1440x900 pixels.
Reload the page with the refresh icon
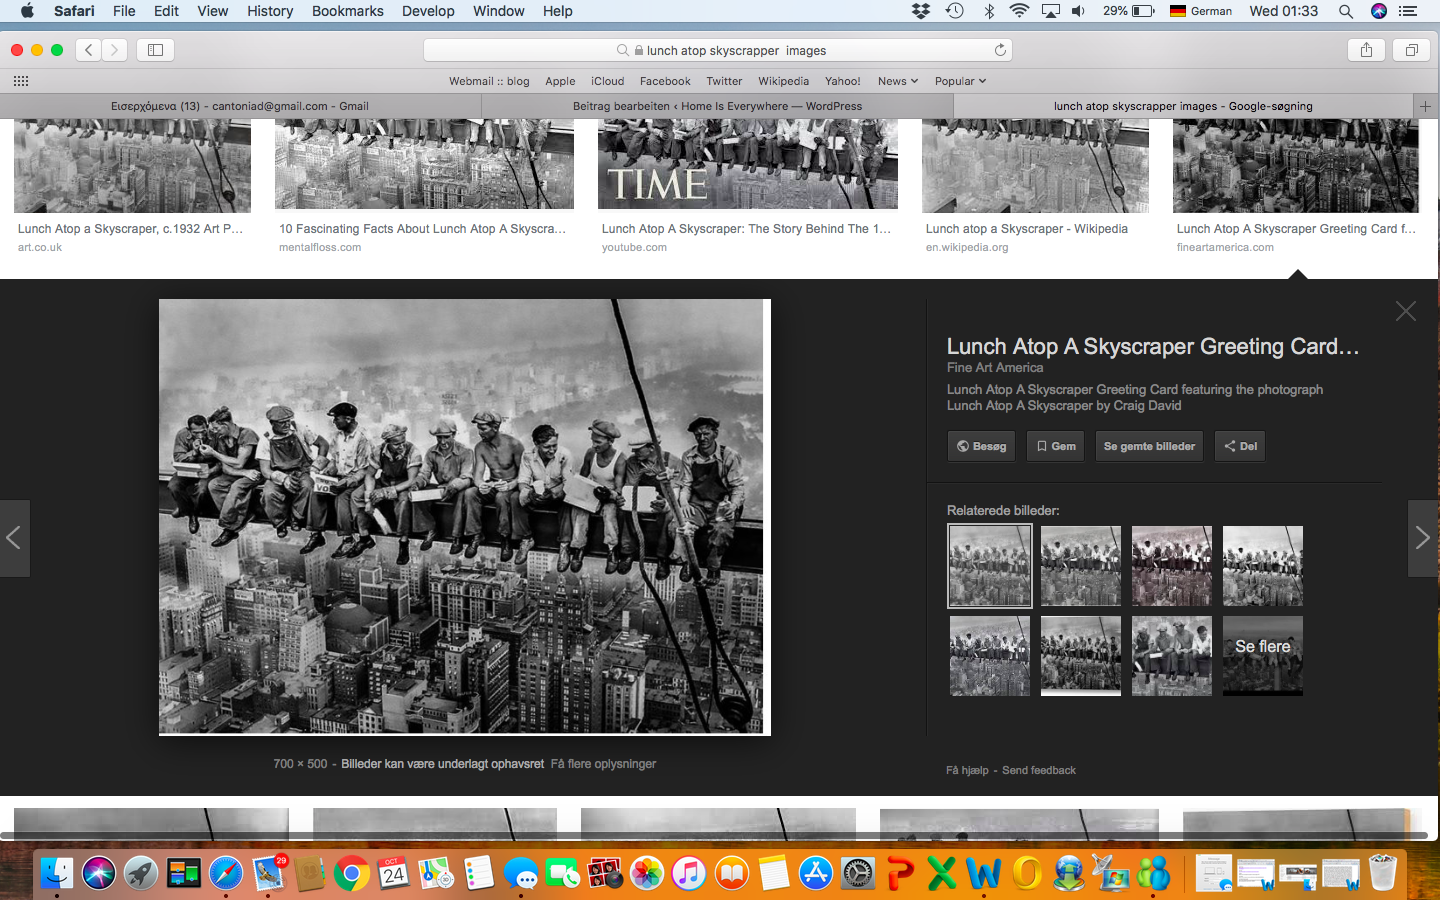1000,50
